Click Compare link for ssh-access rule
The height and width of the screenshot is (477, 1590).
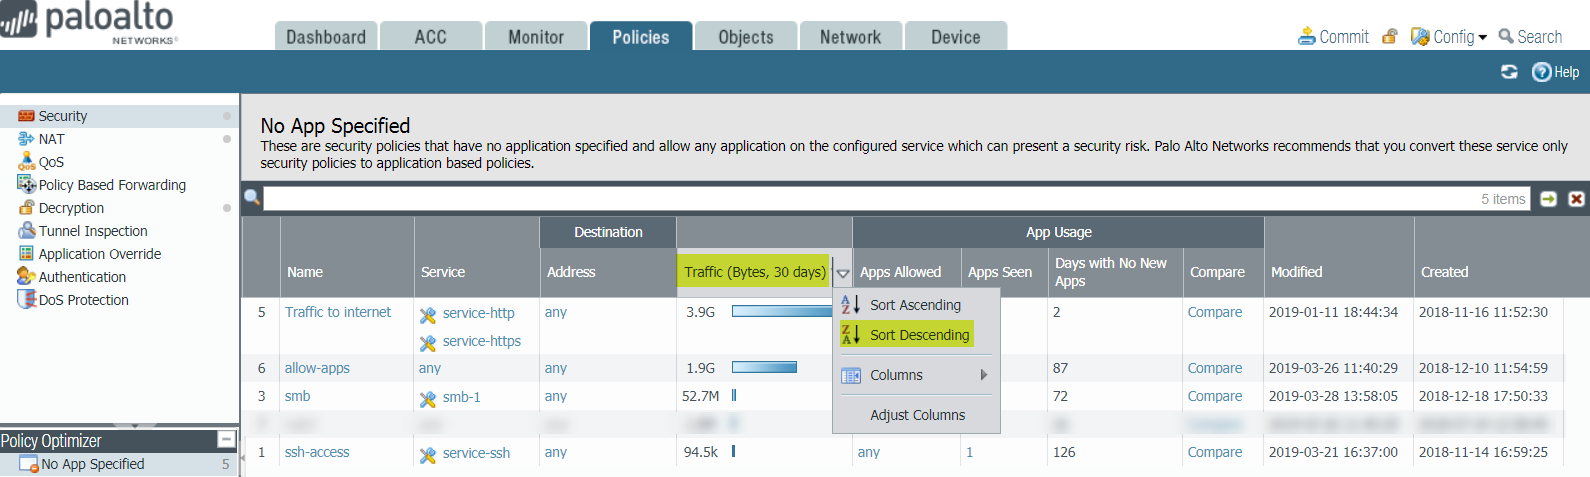[1214, 452]
